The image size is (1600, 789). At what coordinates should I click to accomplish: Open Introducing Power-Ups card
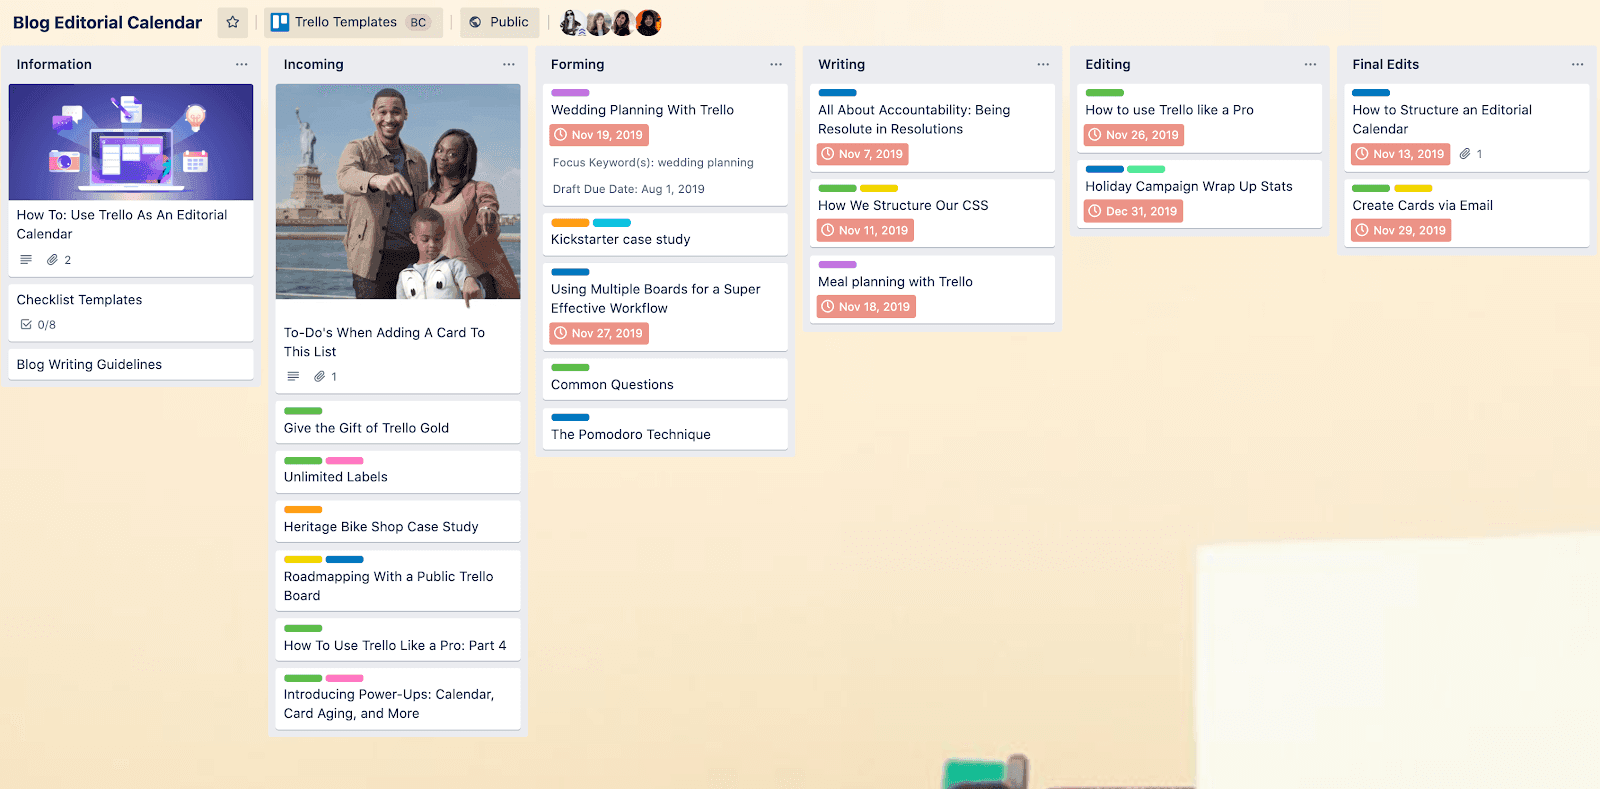(x=398, y=699)
